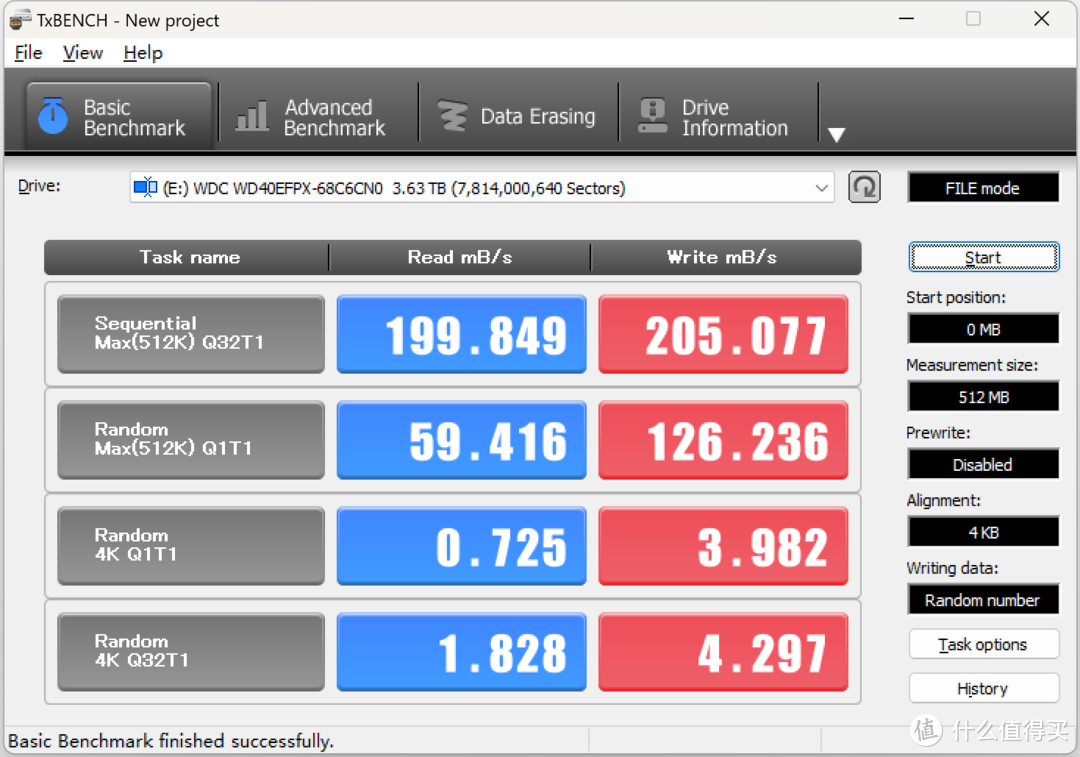The image size is (1080, 757).
Task: Change the Measurement size 512 MB field
Action: tap(983, 397)
